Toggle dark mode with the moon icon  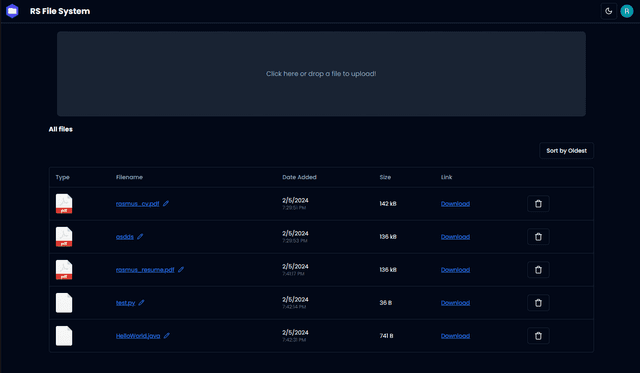click(x=609, y=11)
